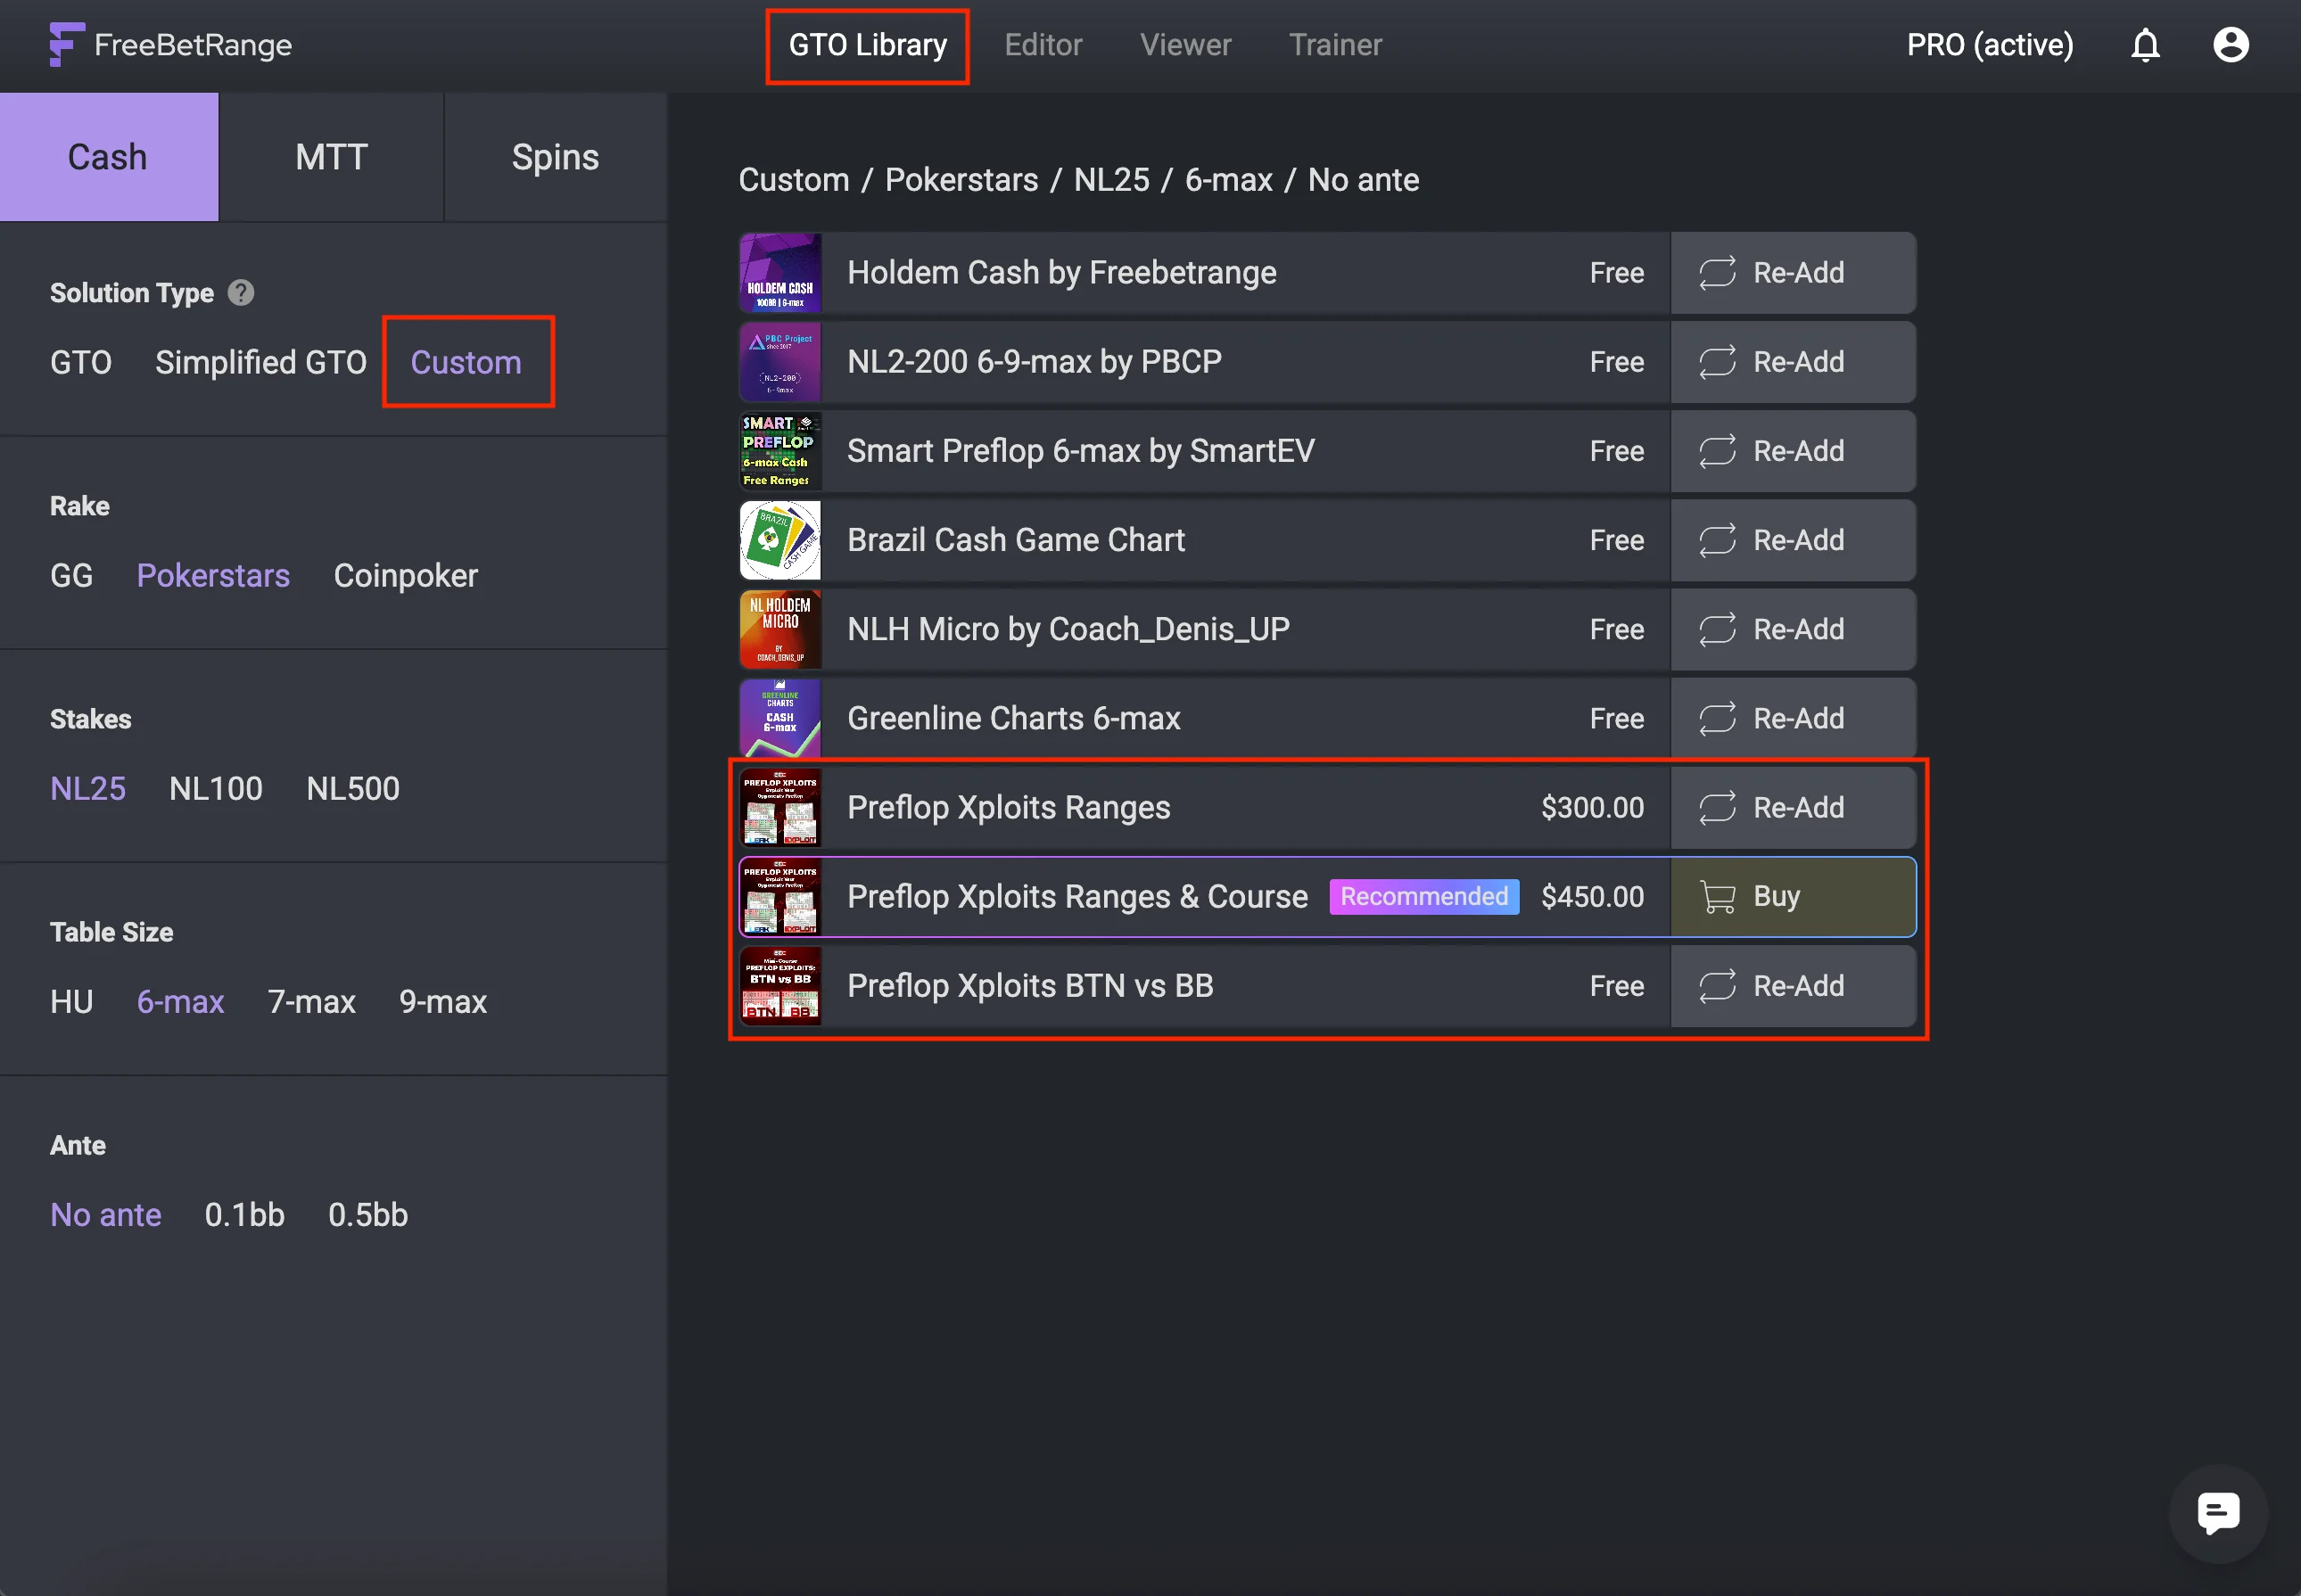This screenshot has width=2301, height=1596.
Task: Open the user account profile icon
Action: [2231, 45]
